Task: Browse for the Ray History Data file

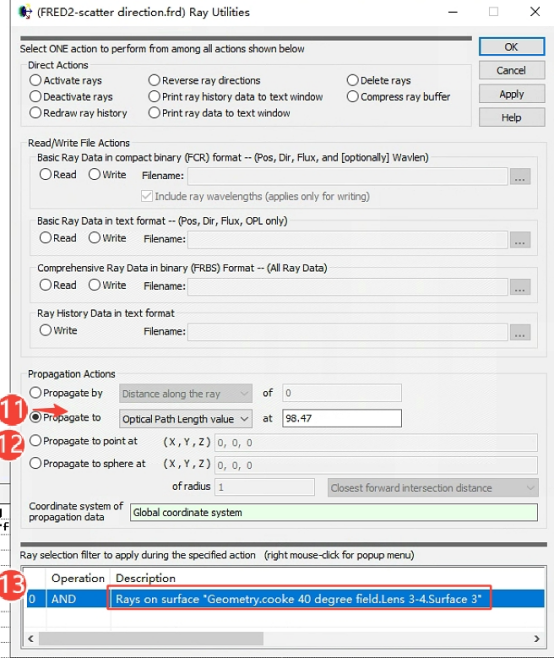Action: tap(520, 332)
